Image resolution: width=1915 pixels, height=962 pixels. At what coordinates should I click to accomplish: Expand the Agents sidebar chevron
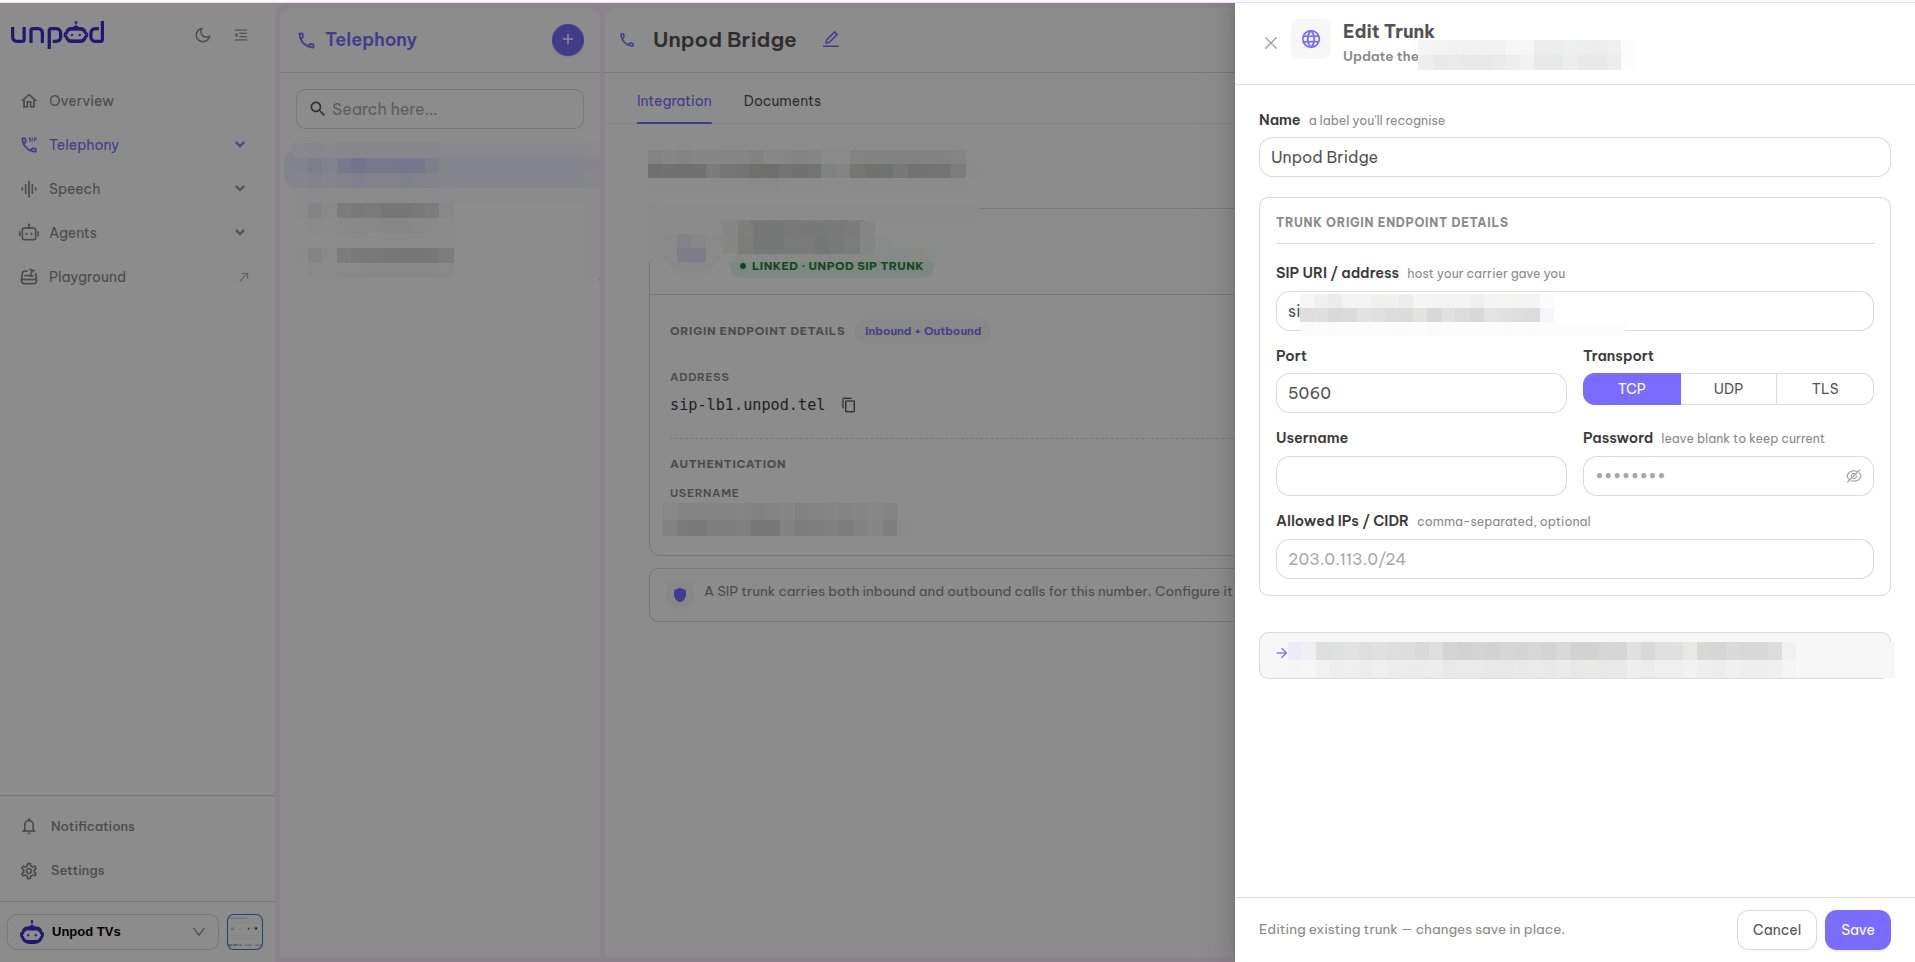(240, 233)
